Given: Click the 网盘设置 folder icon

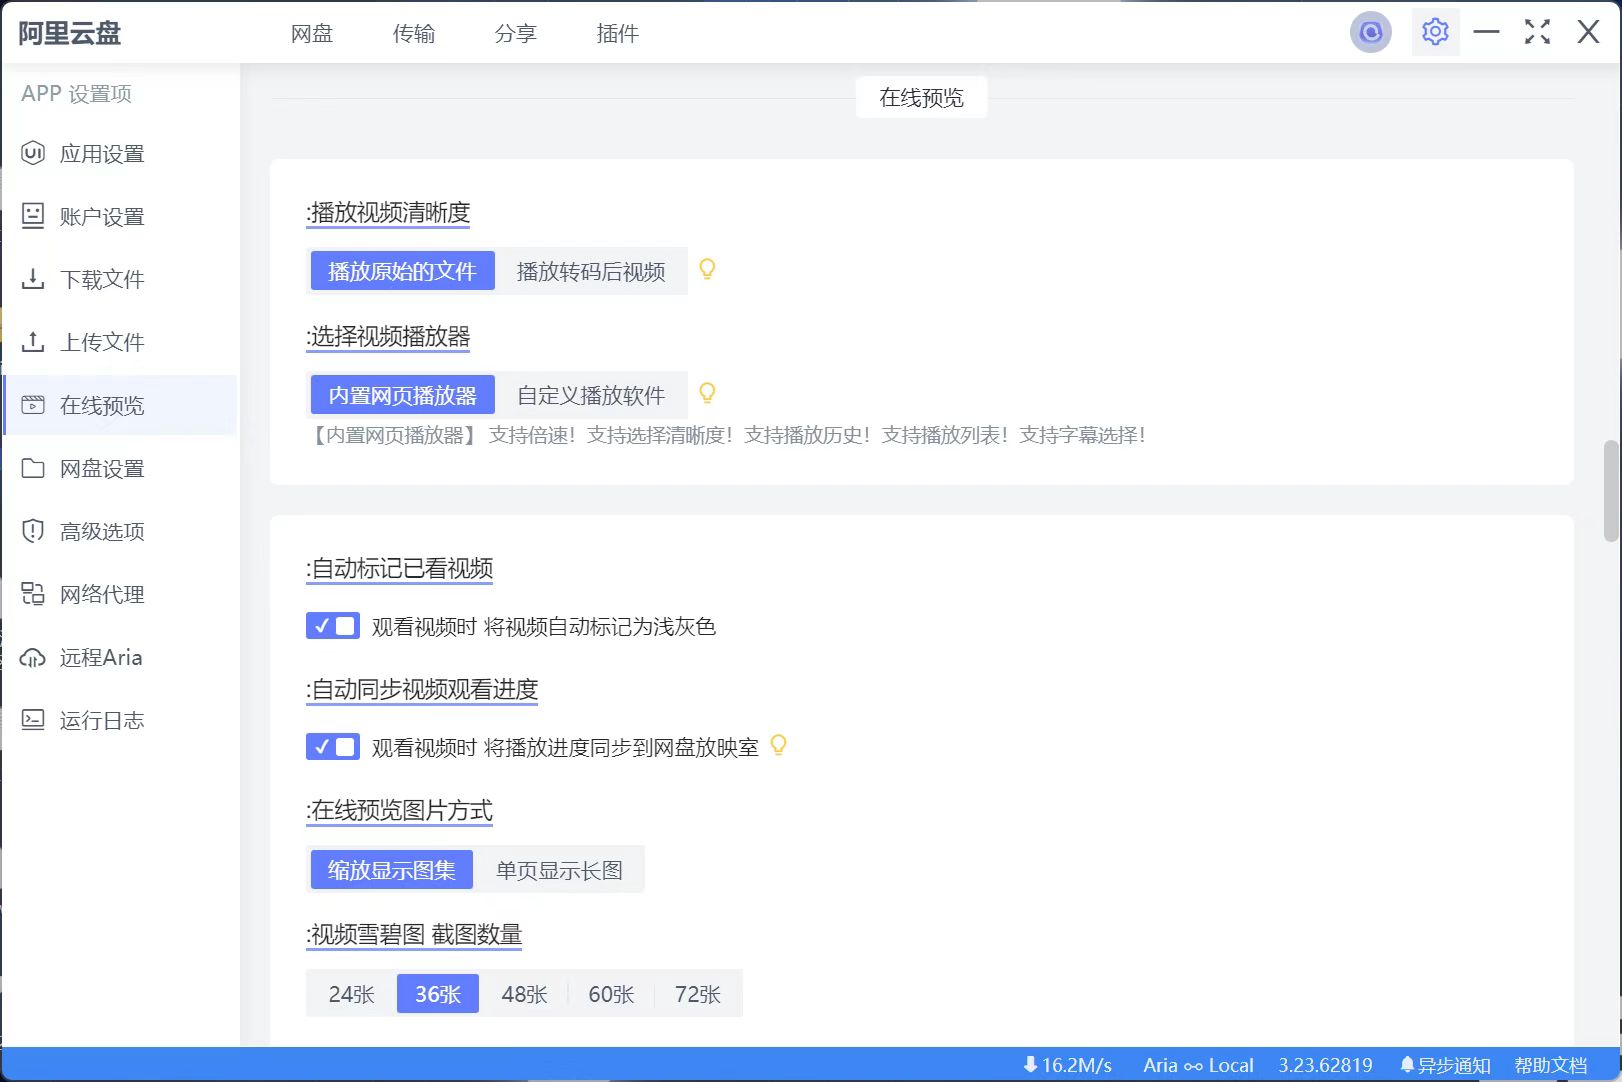Looking at the screenshot, I should pos(33,468).
